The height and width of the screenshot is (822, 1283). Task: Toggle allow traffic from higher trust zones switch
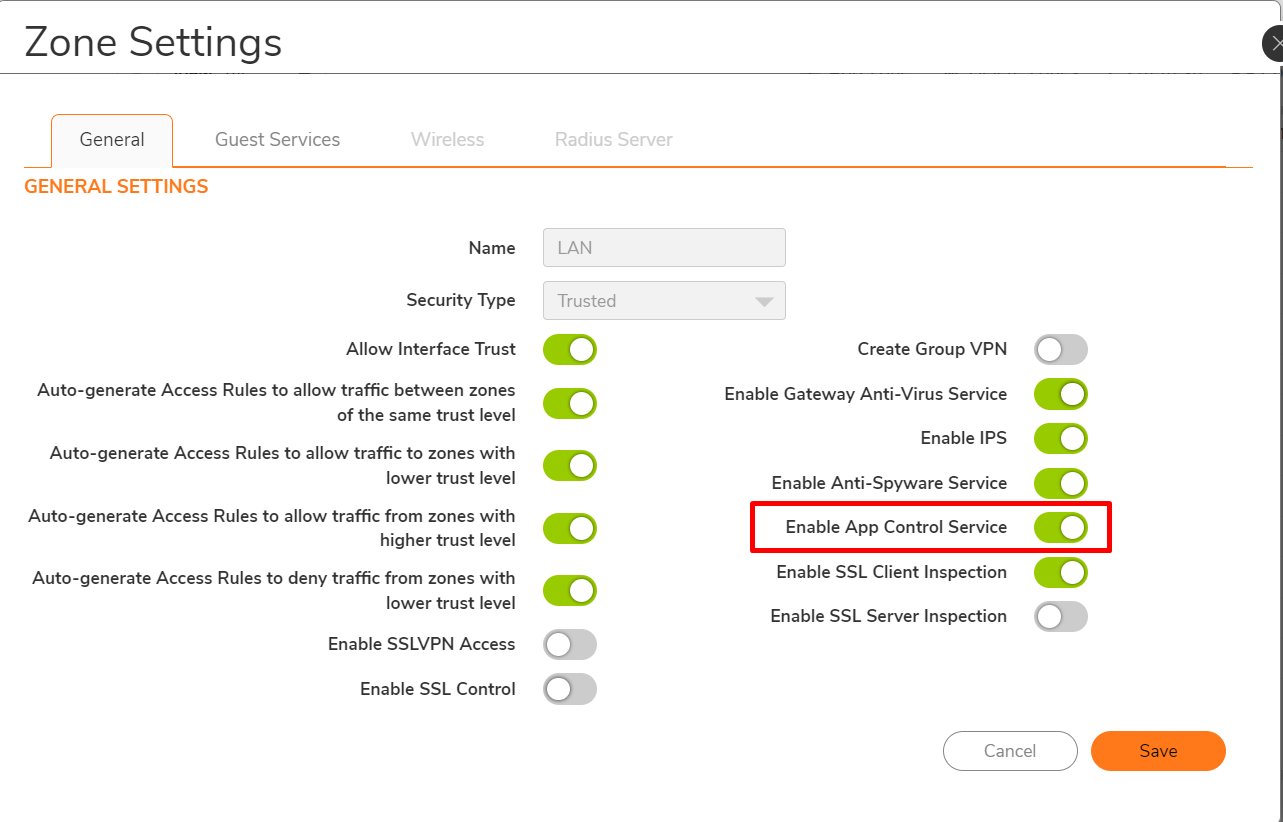[x=570, y=529]
